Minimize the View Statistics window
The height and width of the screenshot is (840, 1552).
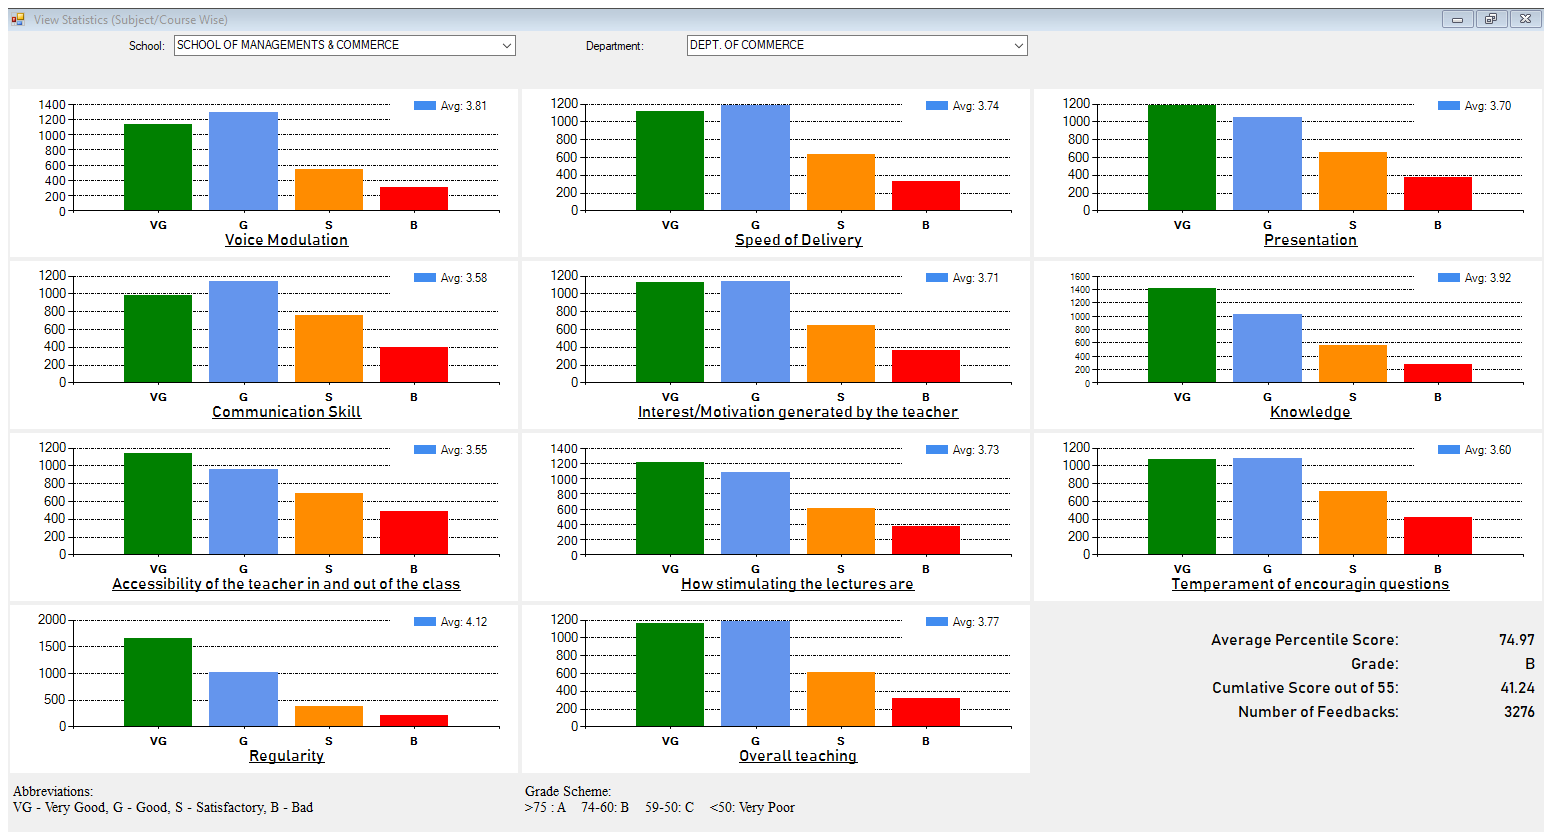(1457, 19)
